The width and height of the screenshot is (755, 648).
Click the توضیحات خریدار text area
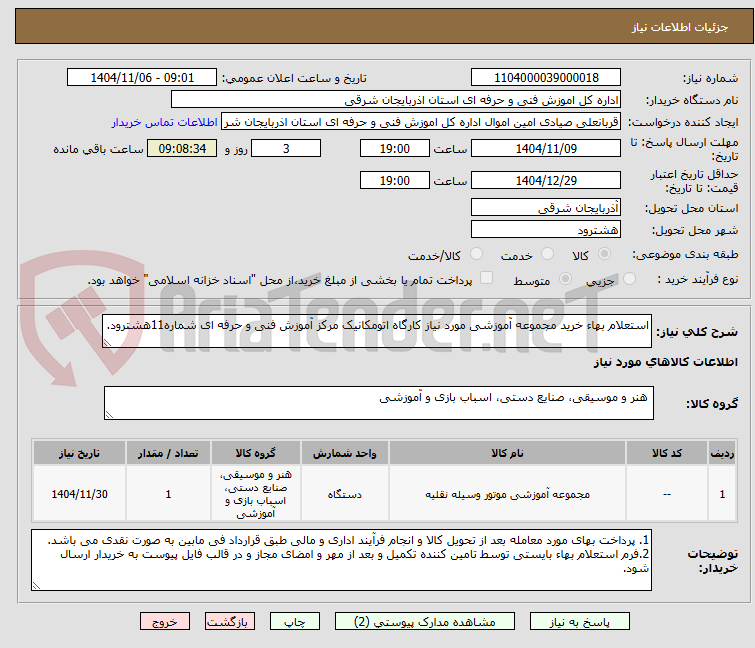coord(341,560)
